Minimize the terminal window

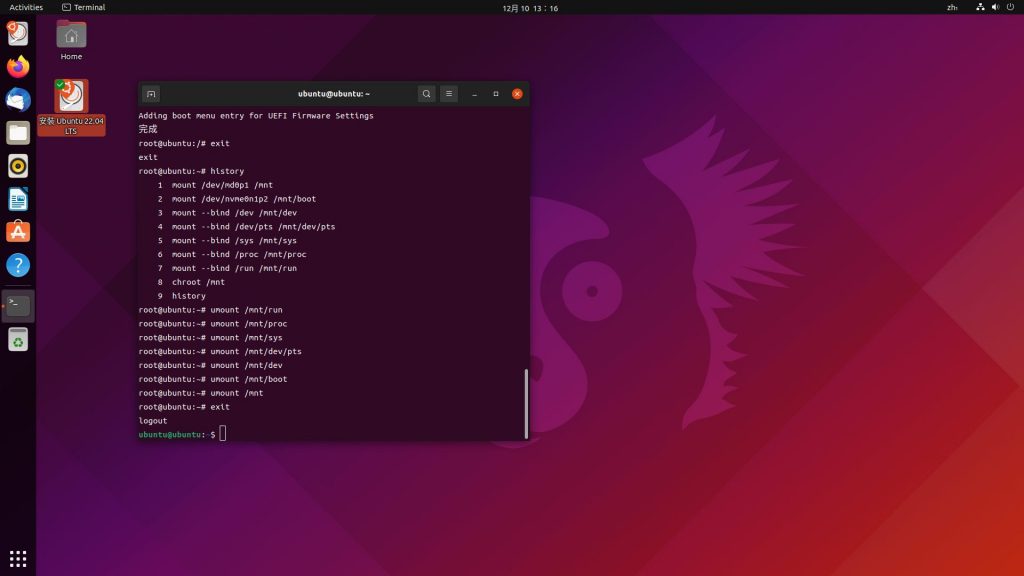coord(475,94)
